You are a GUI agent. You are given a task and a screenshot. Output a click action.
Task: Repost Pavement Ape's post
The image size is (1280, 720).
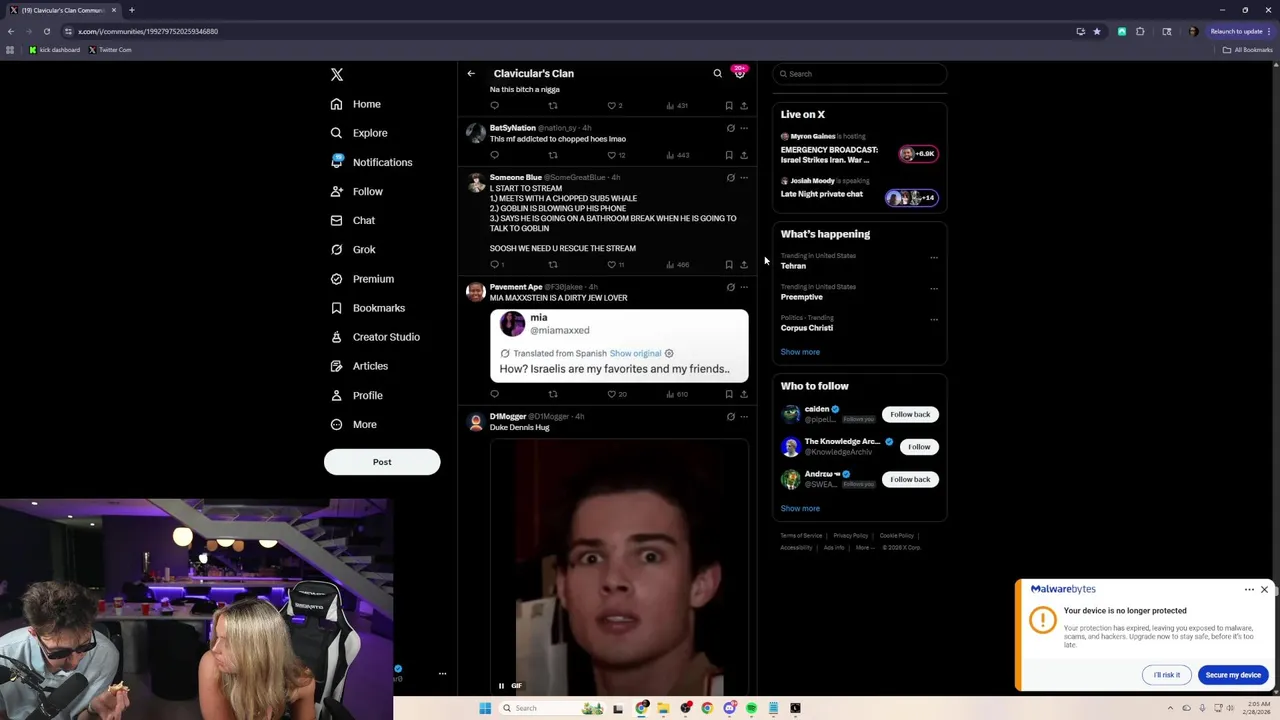[553, 394]
